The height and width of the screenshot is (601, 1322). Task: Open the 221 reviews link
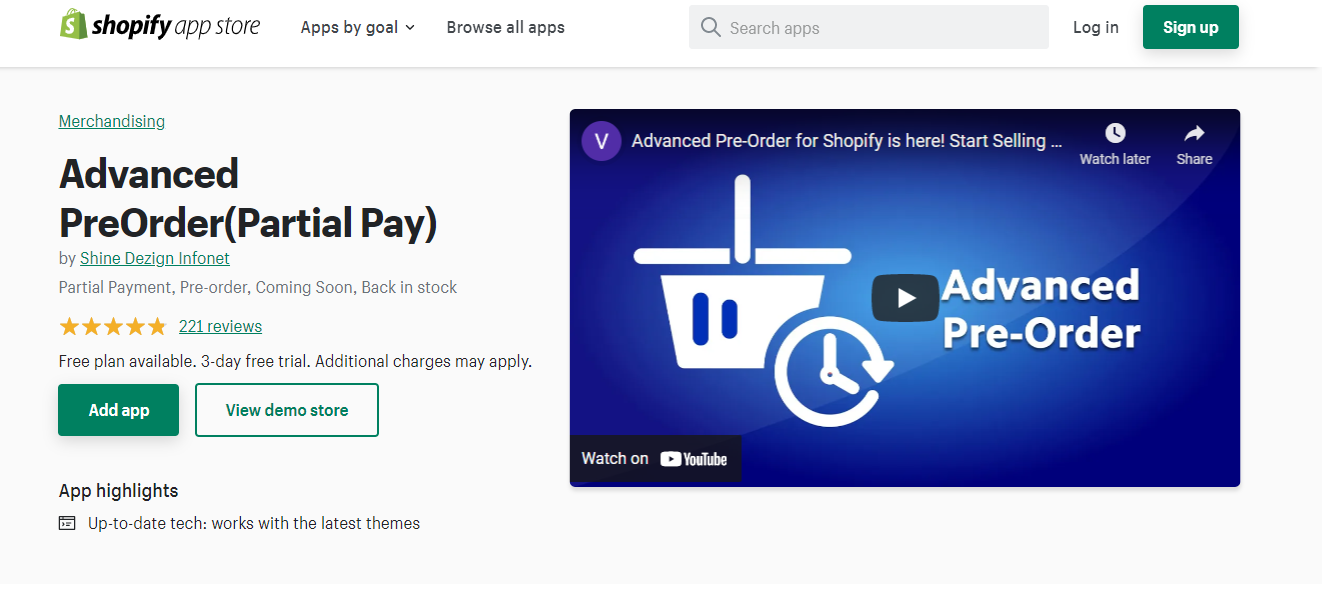point(220,326)
